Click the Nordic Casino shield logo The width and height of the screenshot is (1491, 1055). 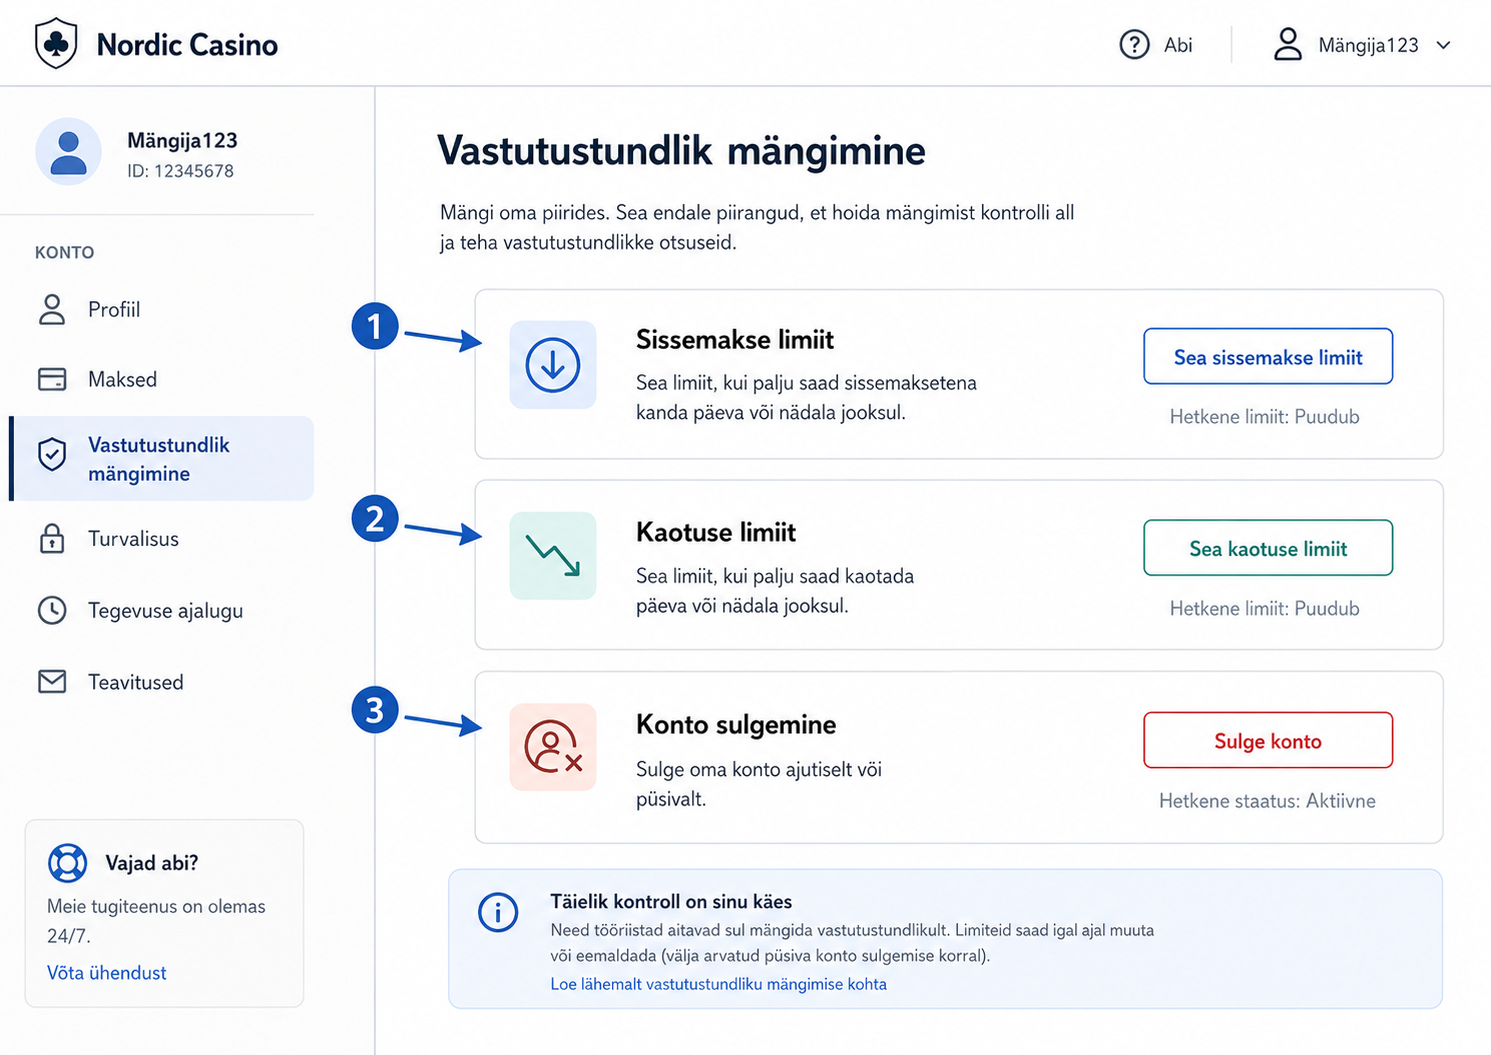[56, 44]
